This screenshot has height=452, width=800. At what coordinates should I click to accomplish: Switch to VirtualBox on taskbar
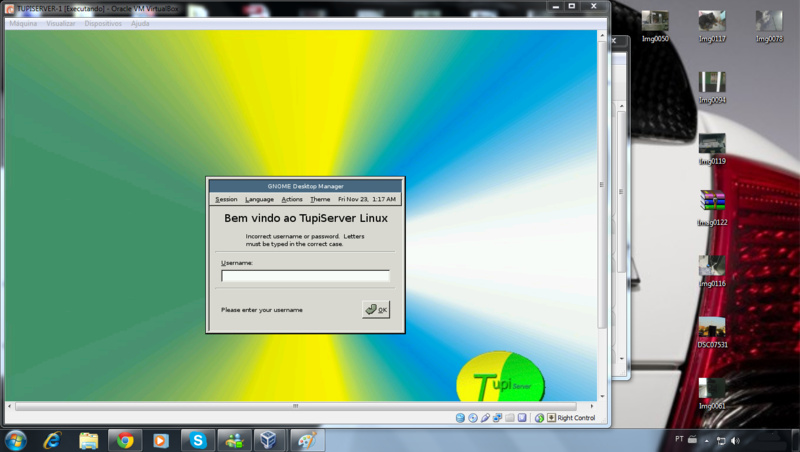(x=268, y=440)
